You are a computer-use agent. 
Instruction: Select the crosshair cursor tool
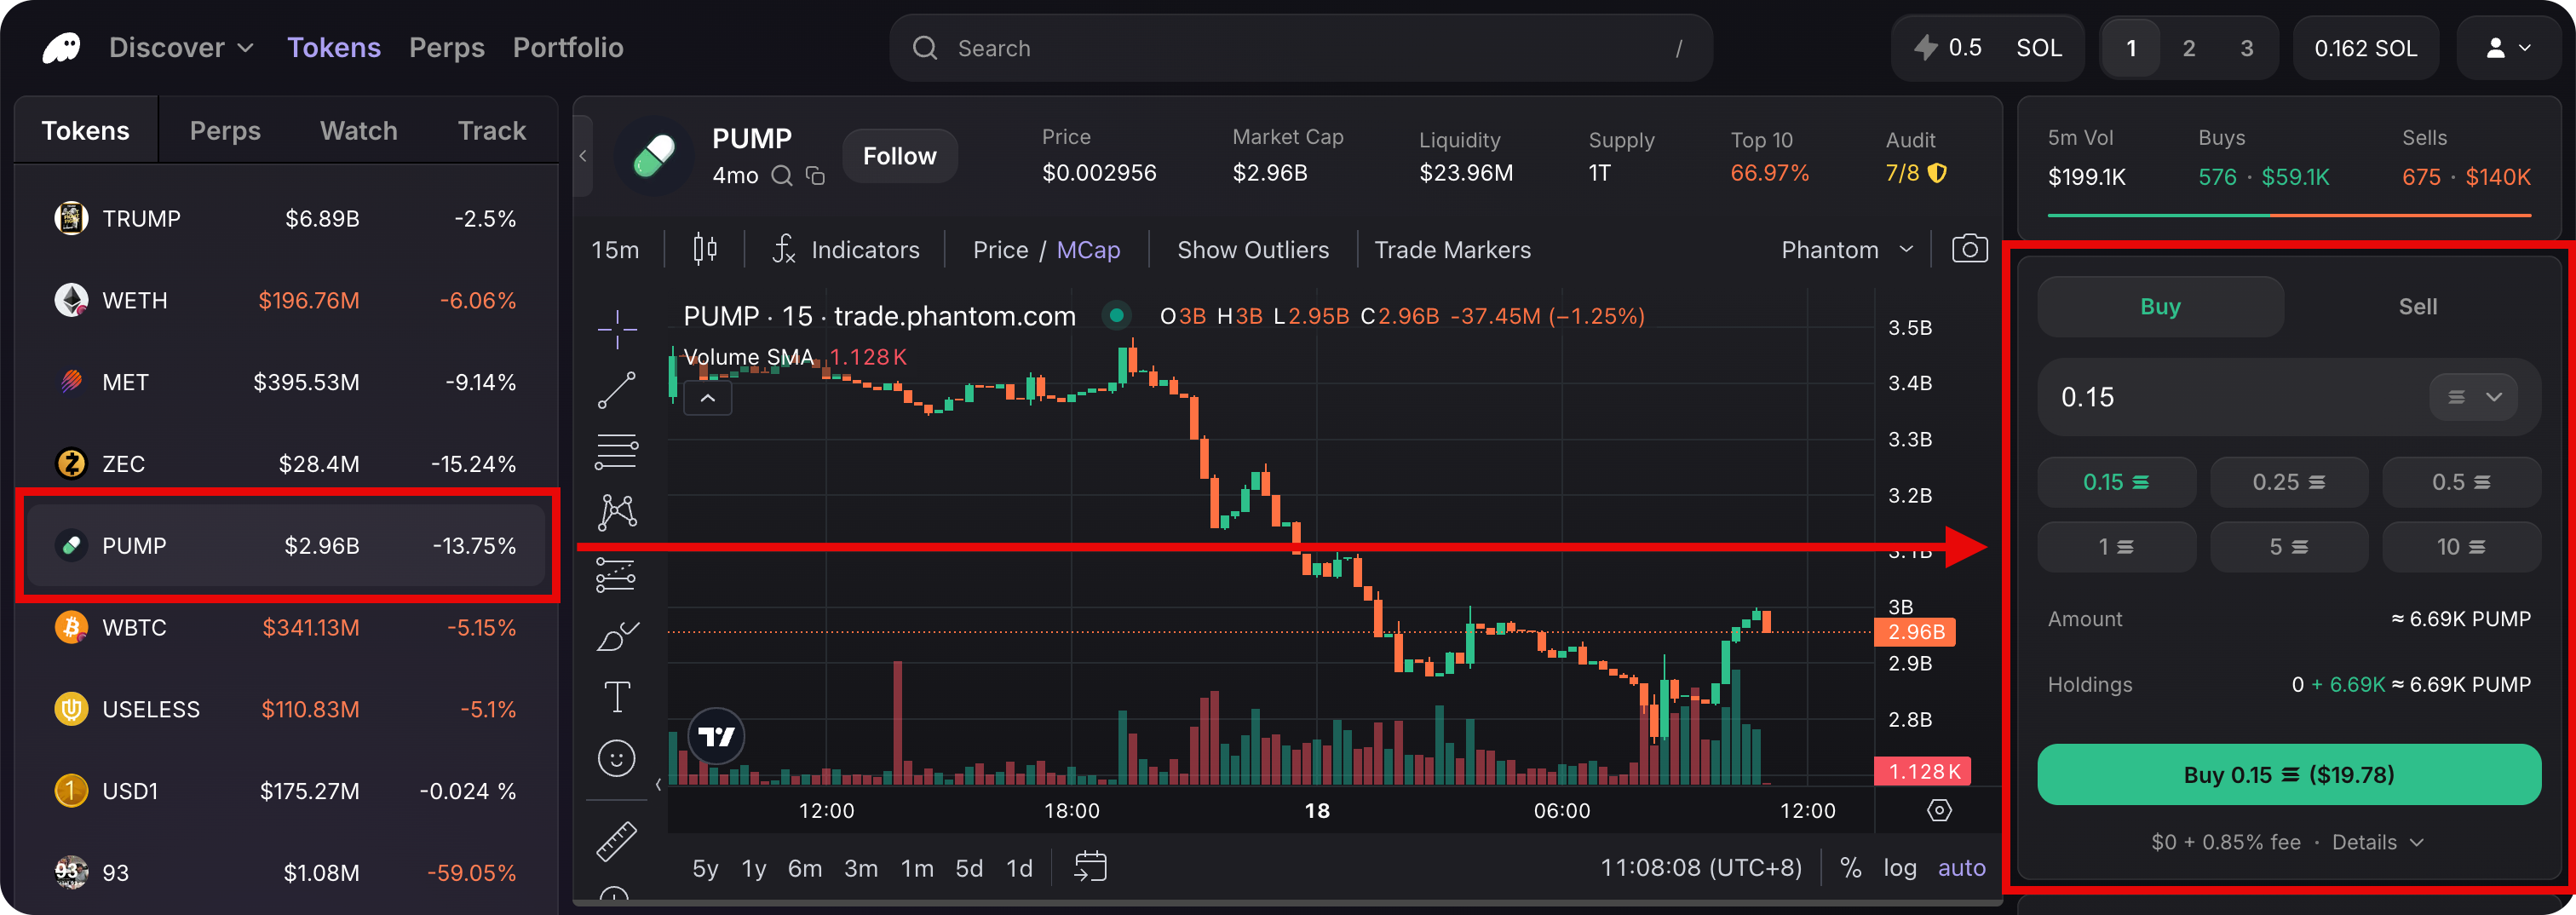(617, 328)
